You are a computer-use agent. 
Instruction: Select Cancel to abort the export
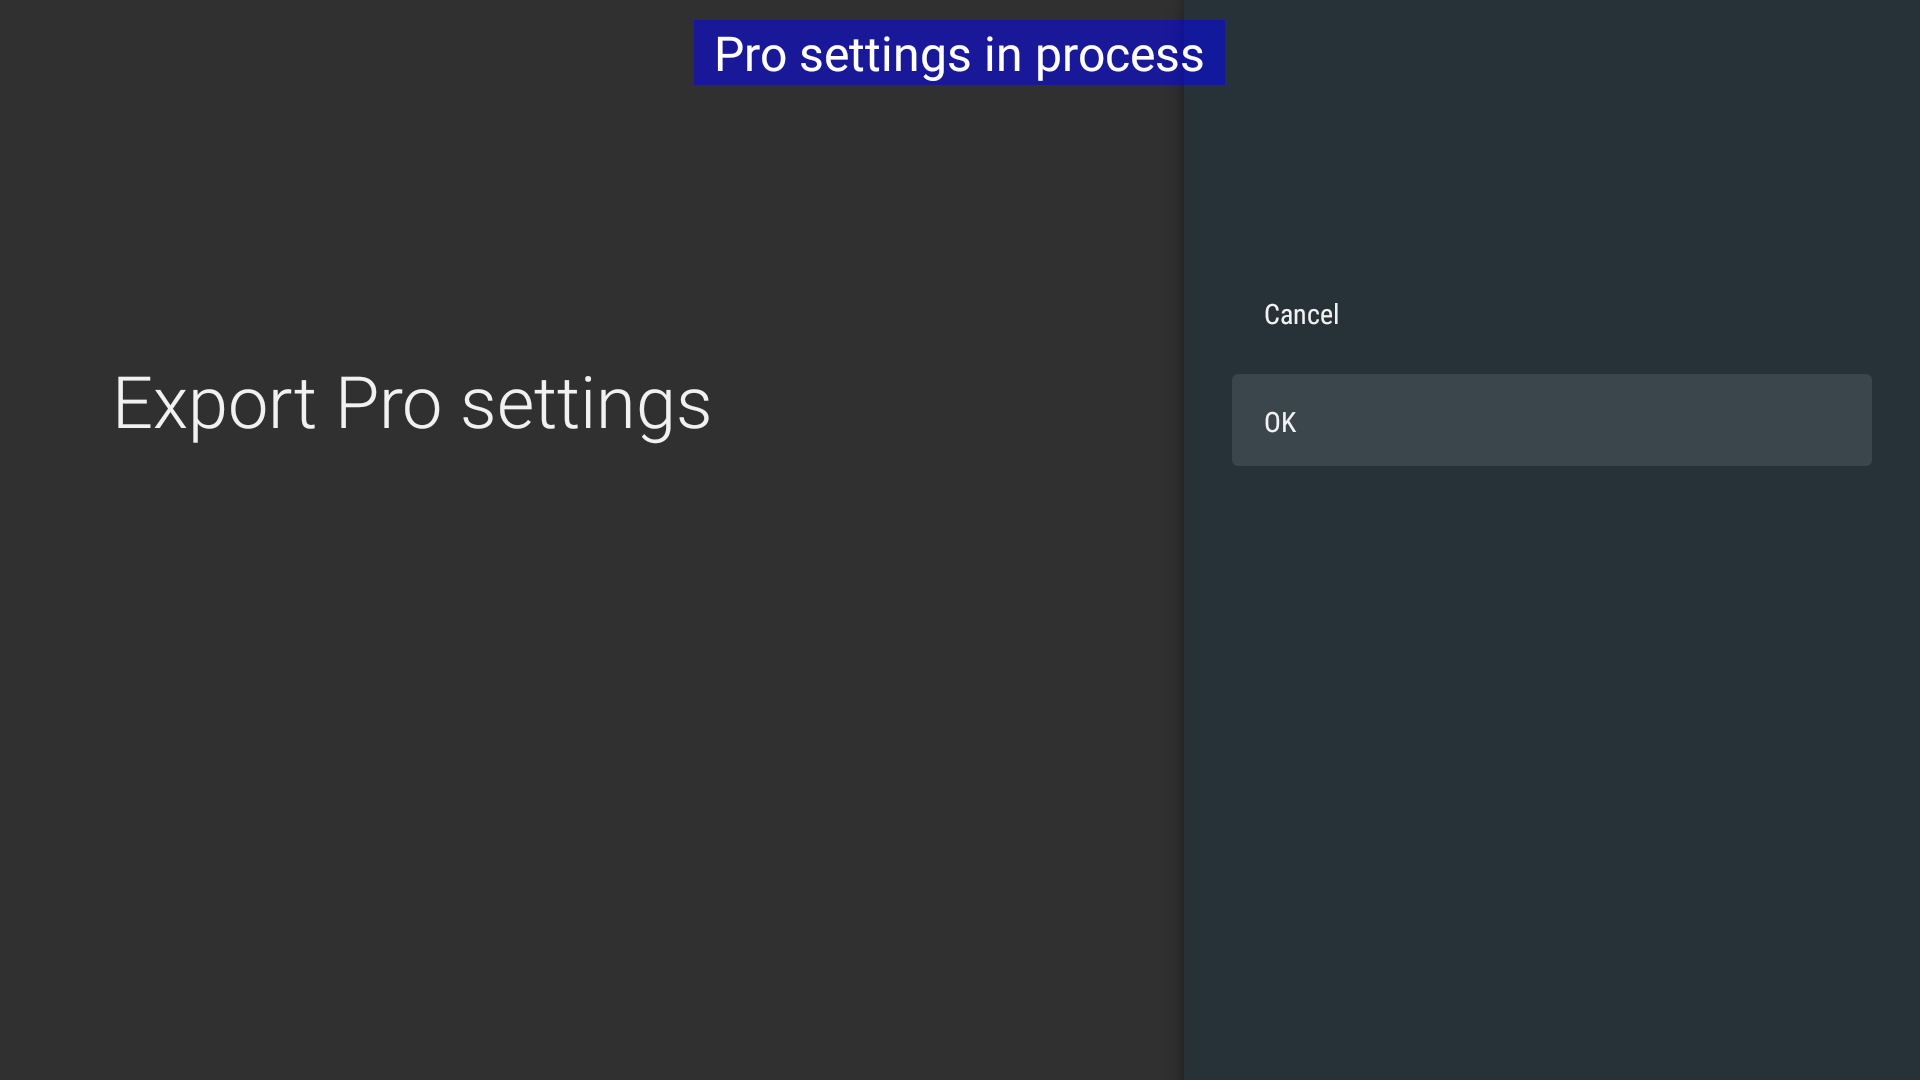click(x=1550, y=314)
